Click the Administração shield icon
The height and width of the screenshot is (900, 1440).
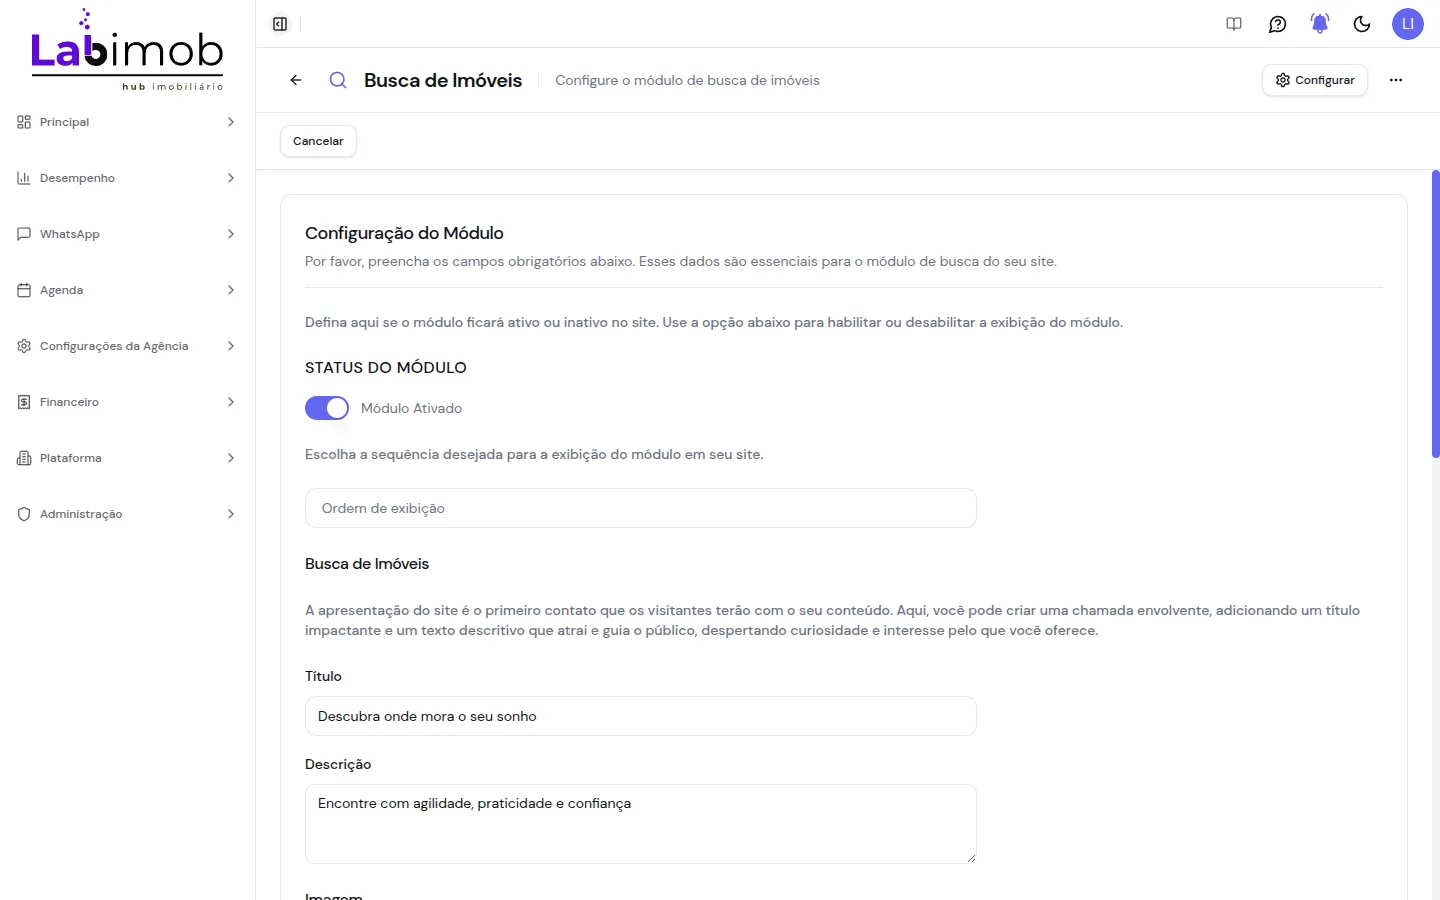tap(24, 514)
